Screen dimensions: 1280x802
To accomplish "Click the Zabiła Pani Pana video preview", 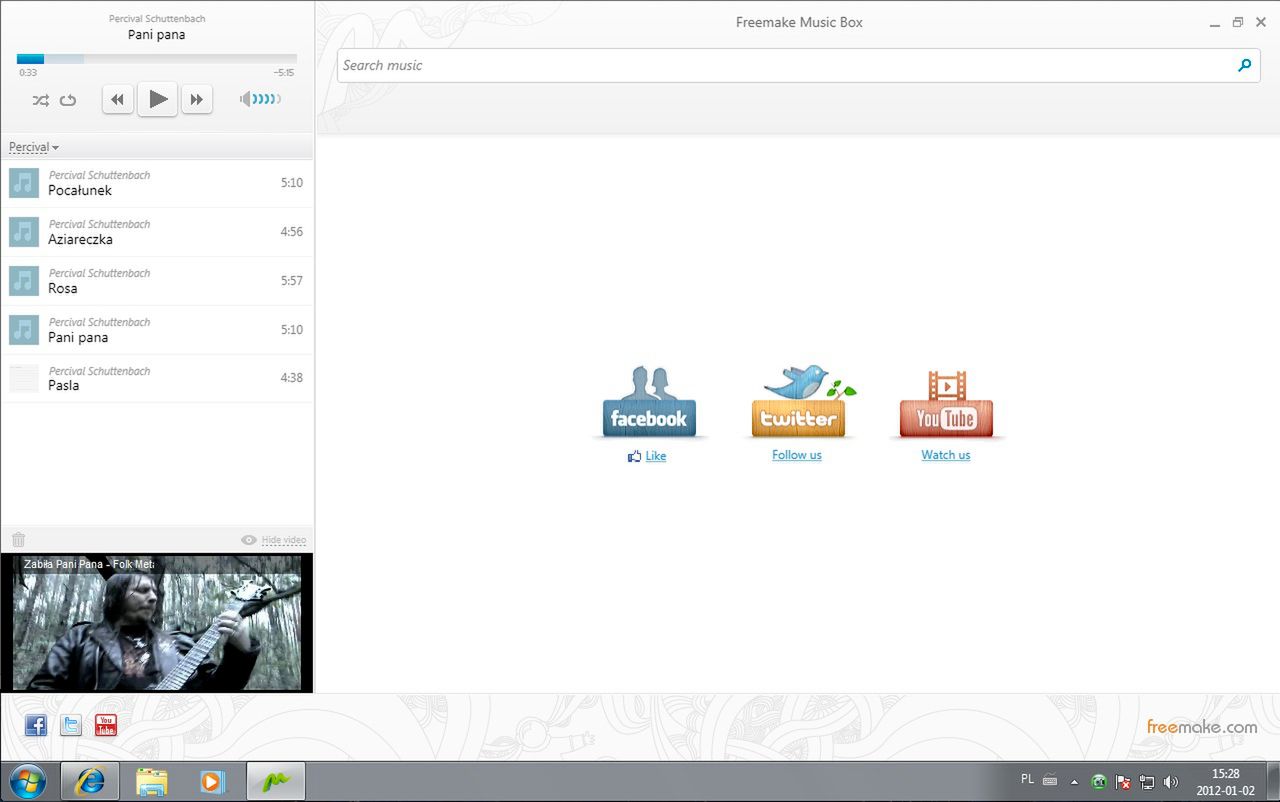I will [157, 623].
